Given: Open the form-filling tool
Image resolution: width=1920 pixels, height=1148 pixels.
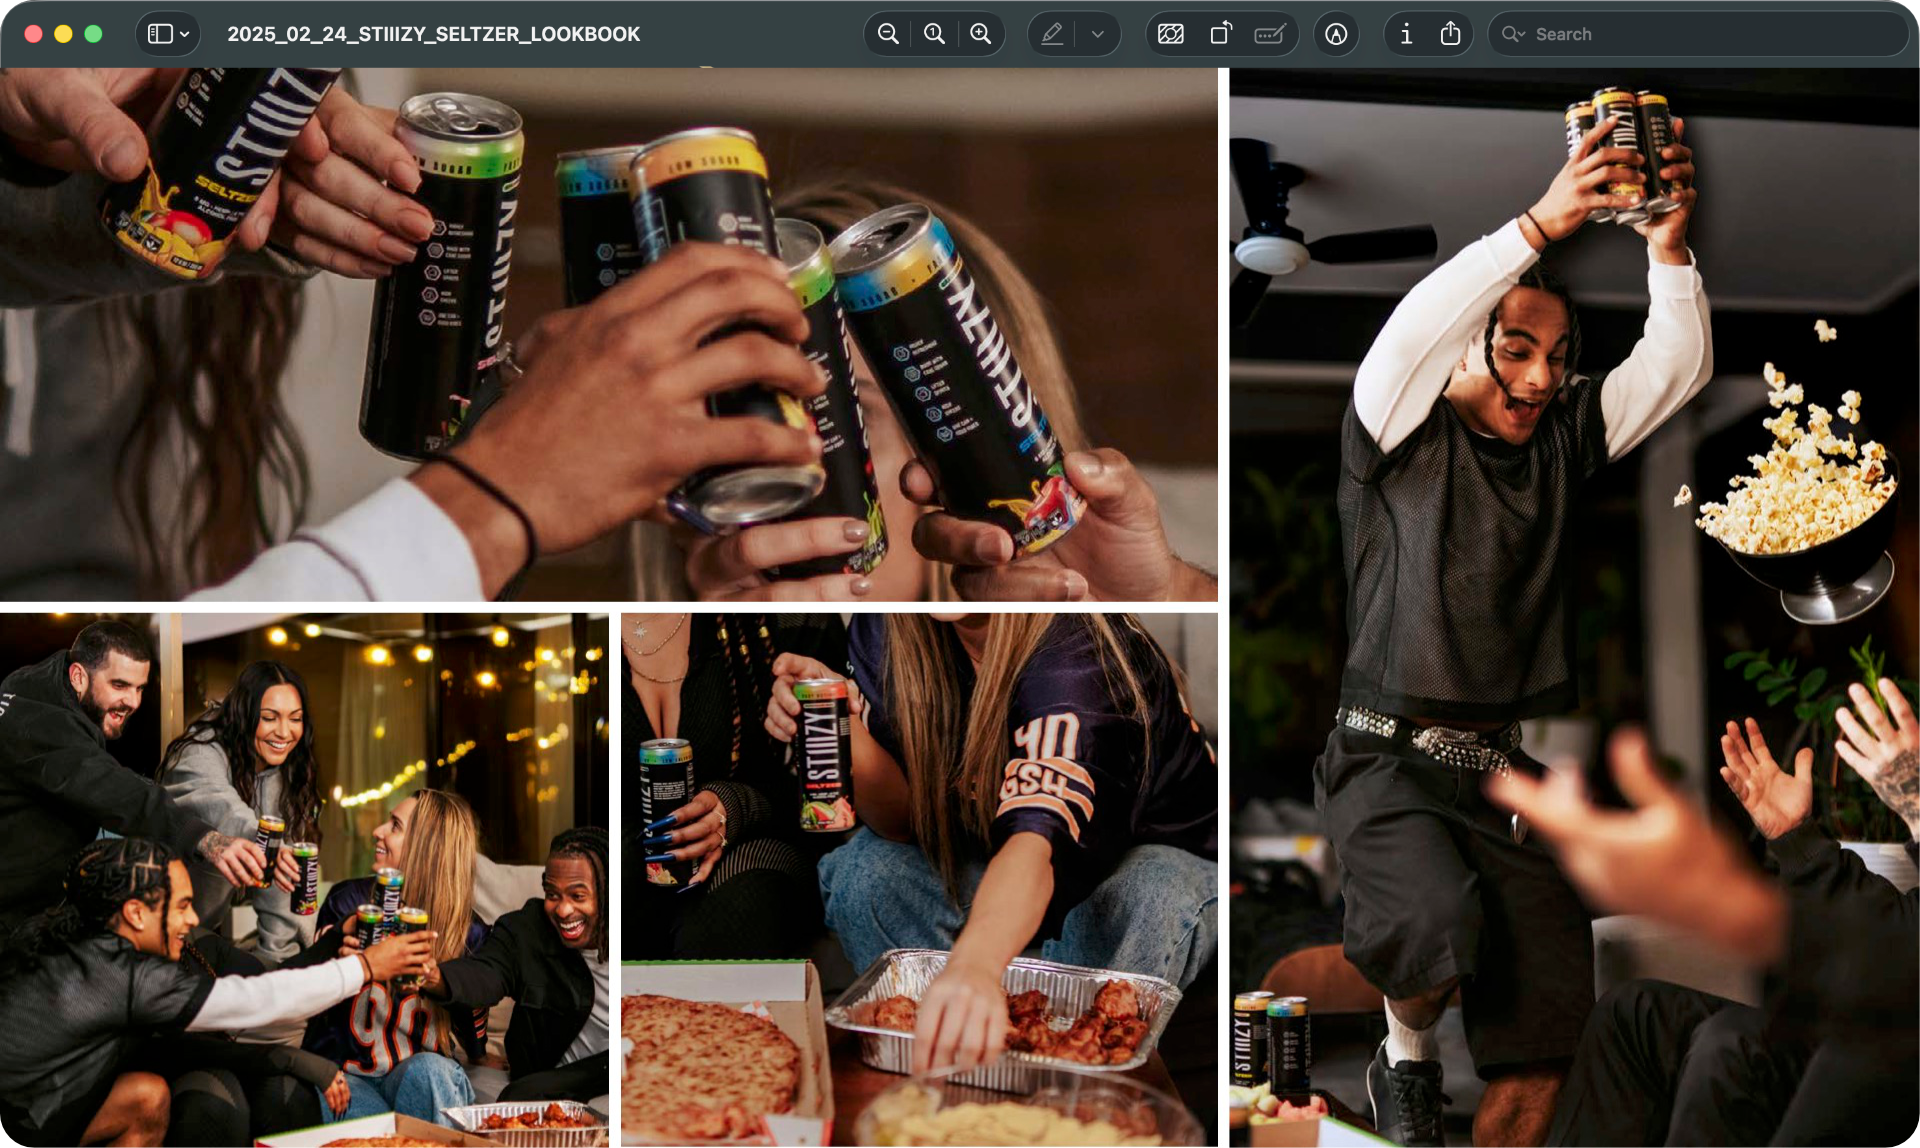Looking at the screenshot, I should pyautogui.click(x=1269, y=33).
